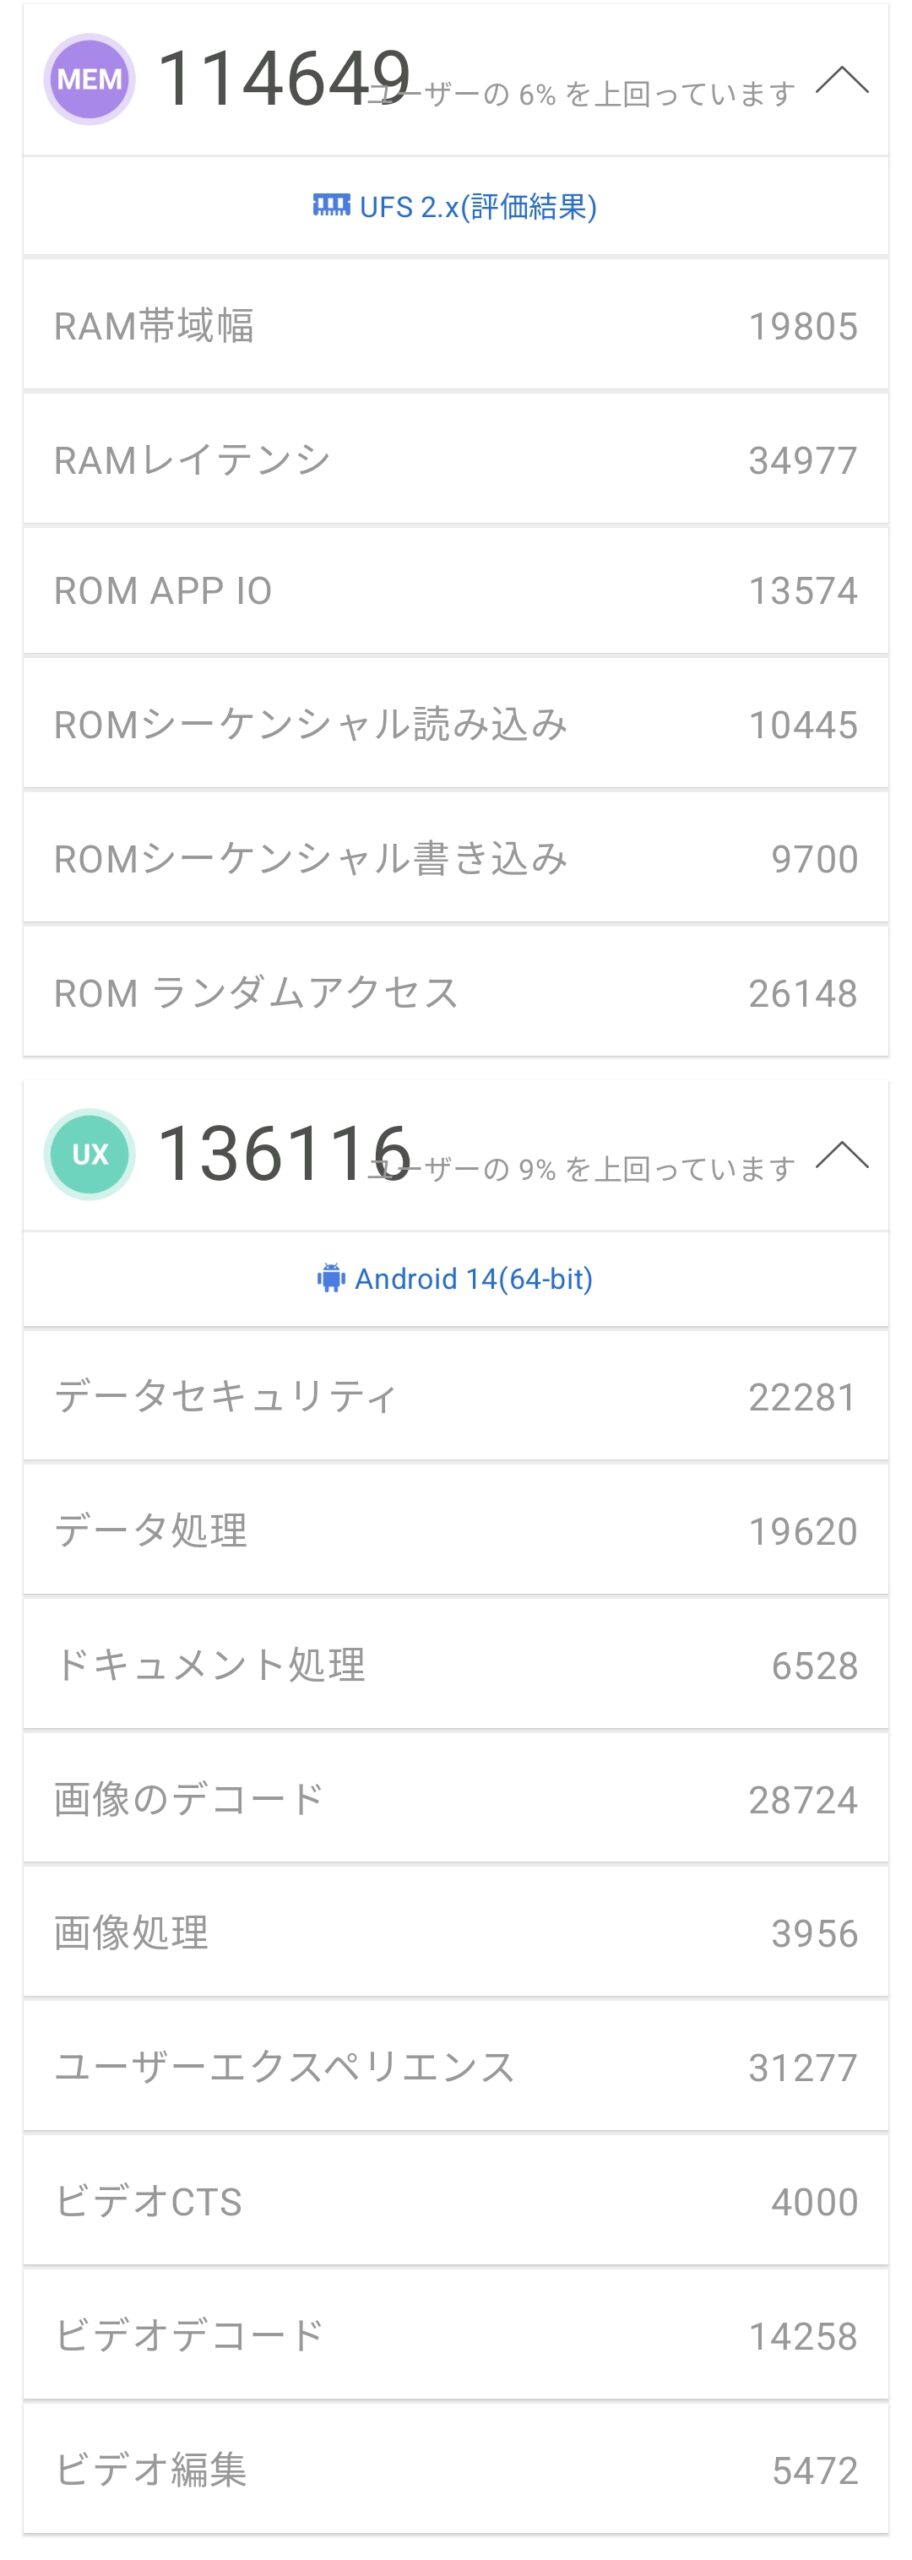Tap the ROMシーケンシャル書き込み row
This screenshot has width=912, height=2560.
(456, 857)
